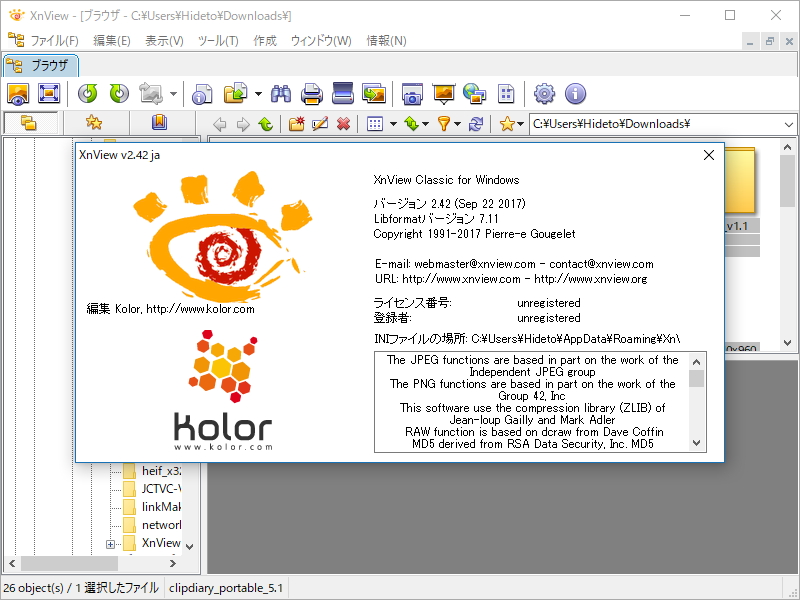
Task: Open the image search (binoculars) tool
Action: [281, 93]
